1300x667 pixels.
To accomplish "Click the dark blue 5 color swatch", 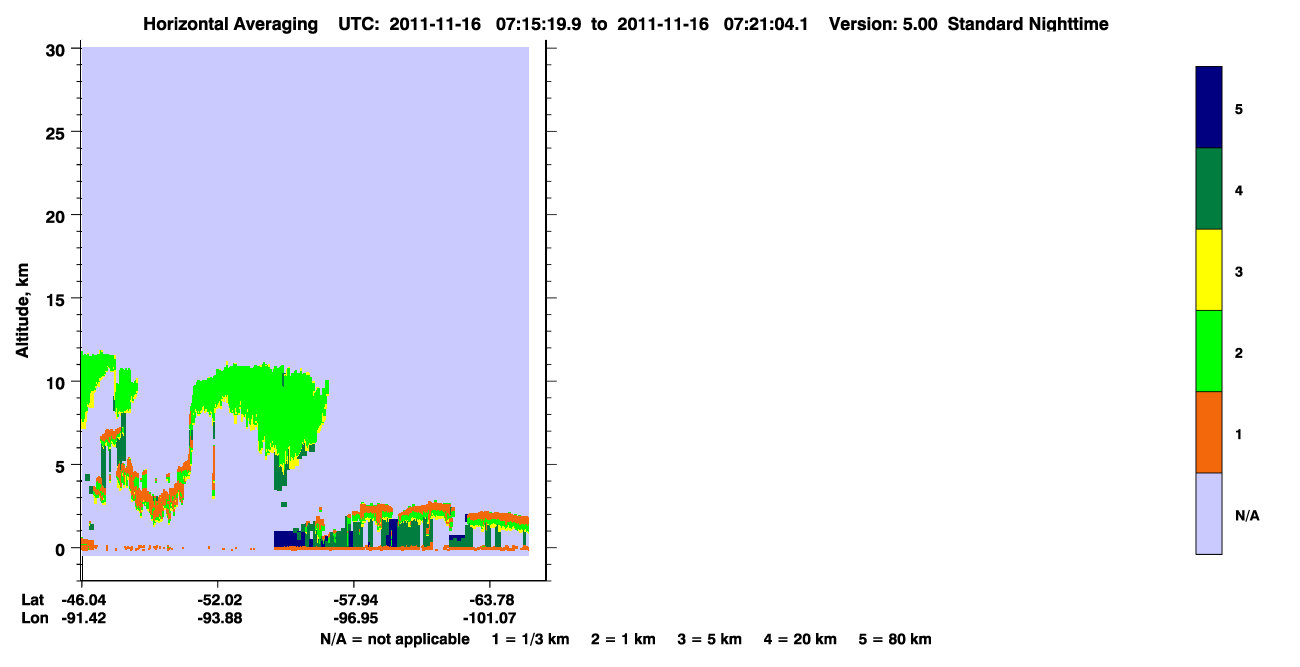I will [1209, 108].
